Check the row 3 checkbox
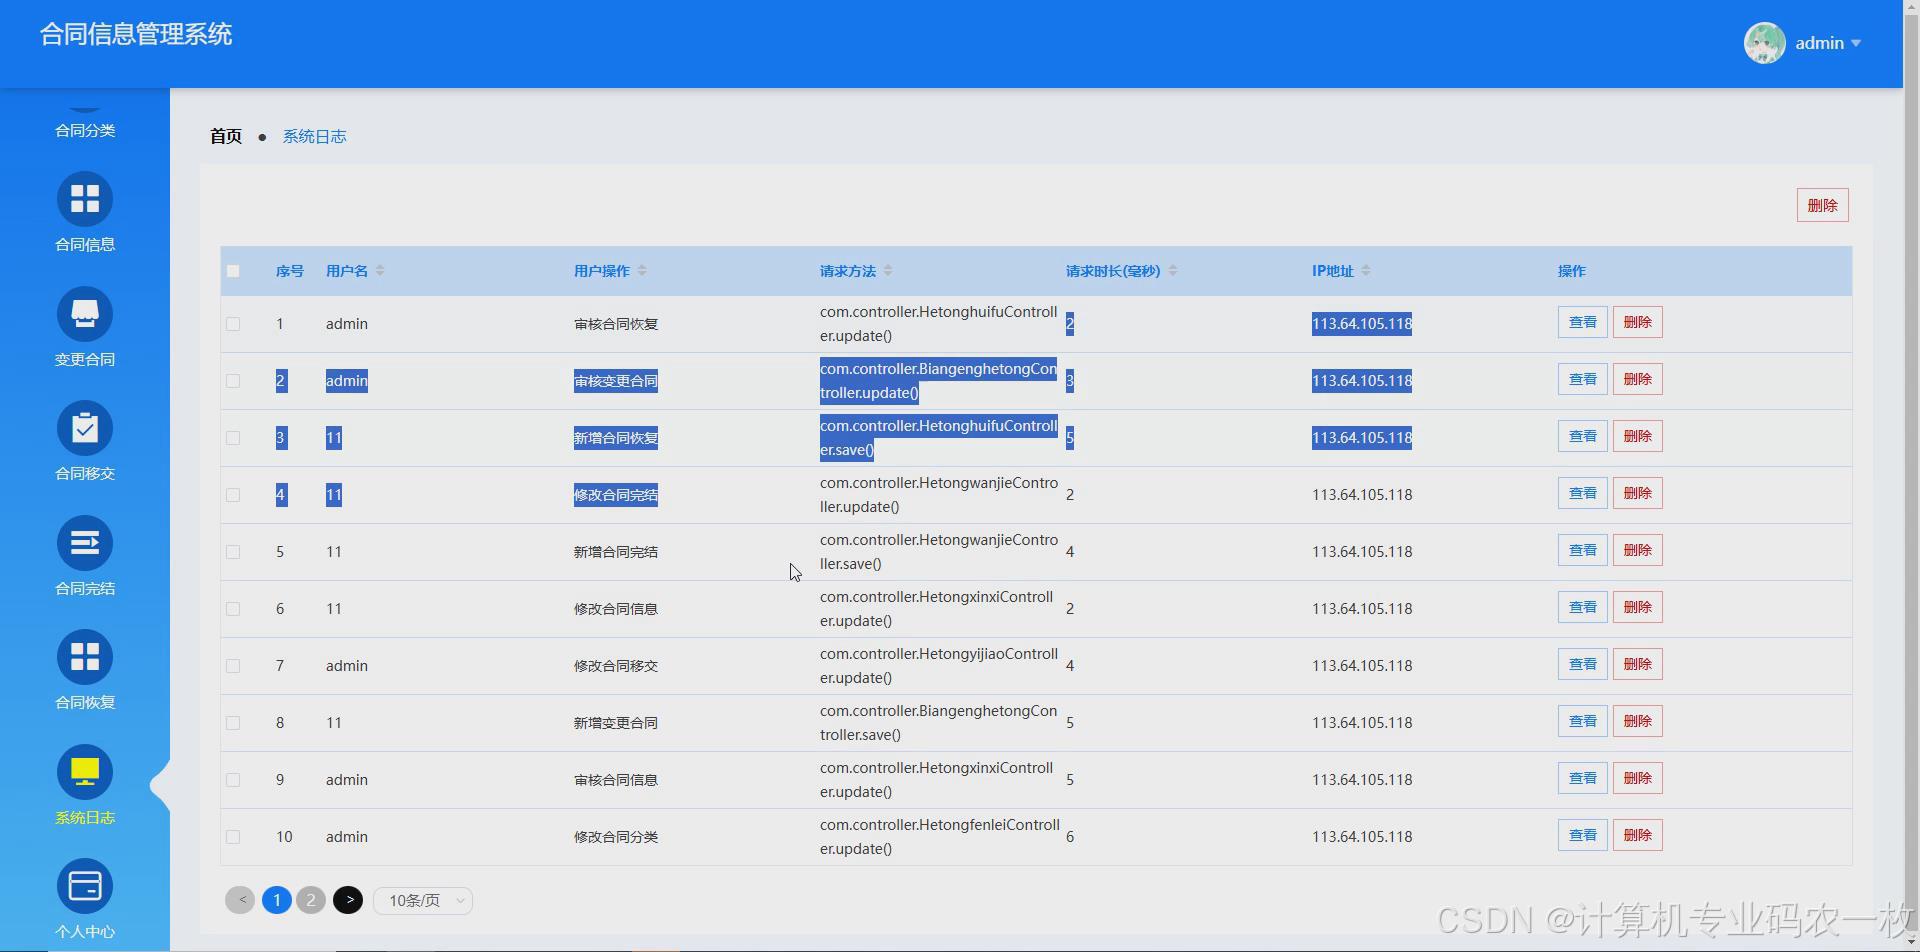The height and width of the screenshot is (952, 1920). (x=233, y=438)
